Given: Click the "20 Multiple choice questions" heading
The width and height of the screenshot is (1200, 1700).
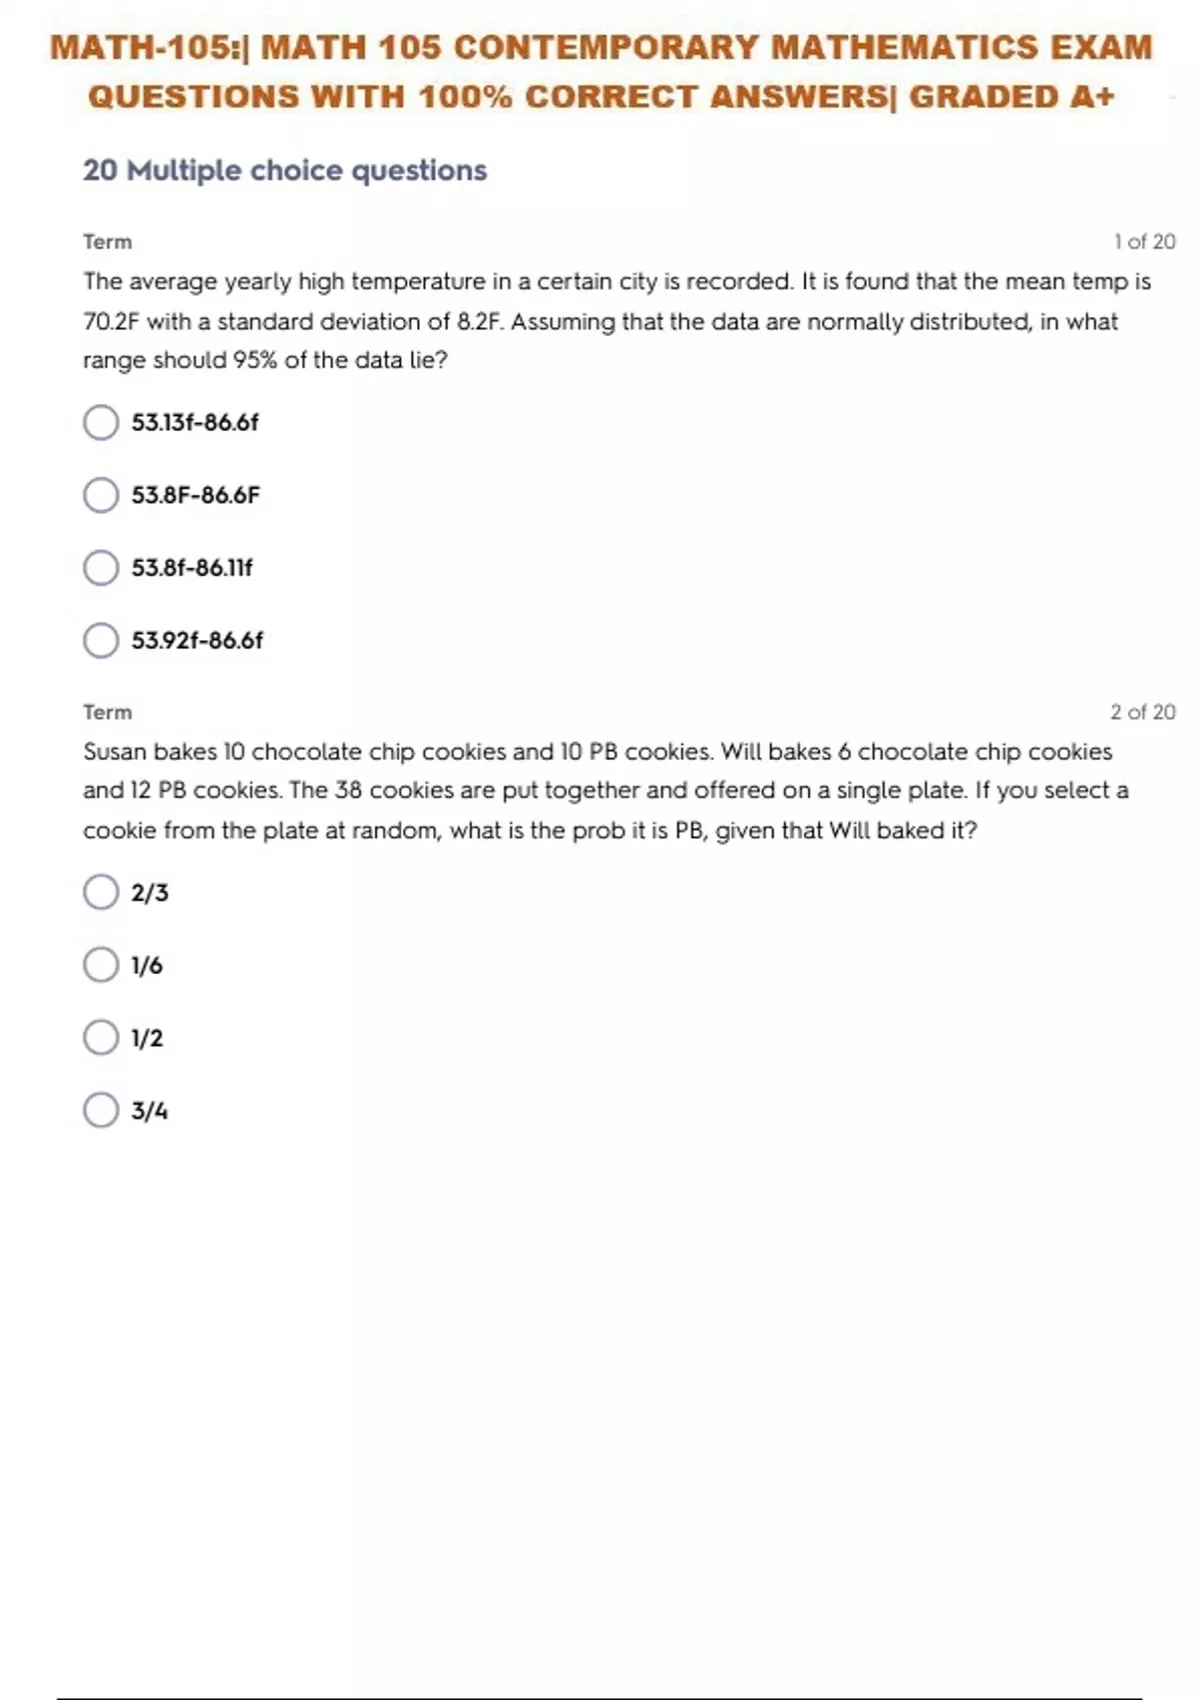Looking at the screenshot, I should point(285,171).
